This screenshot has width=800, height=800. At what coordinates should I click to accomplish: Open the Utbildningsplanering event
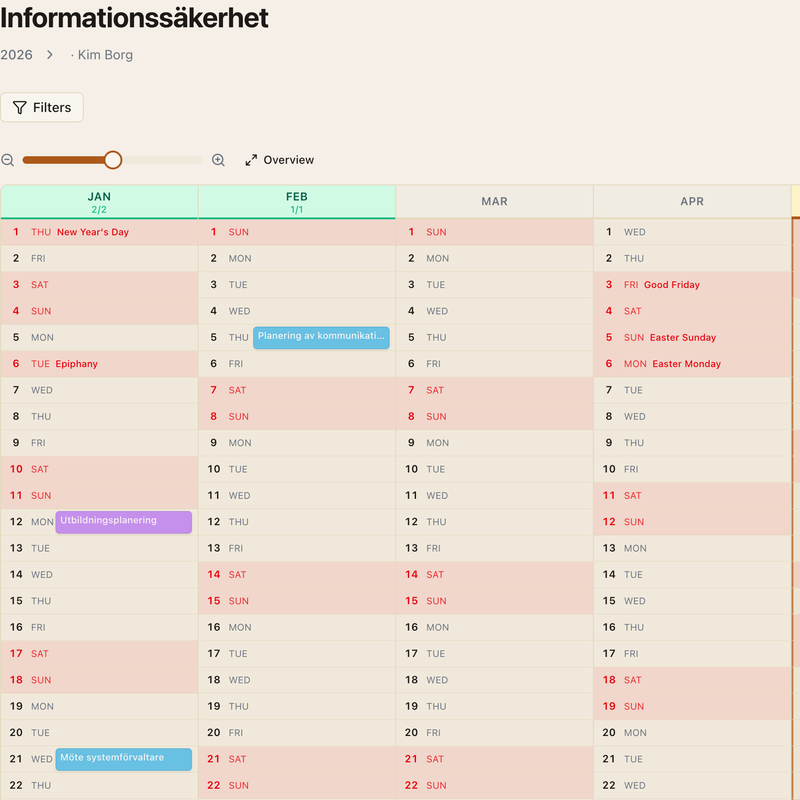click(x=123, y=522)
